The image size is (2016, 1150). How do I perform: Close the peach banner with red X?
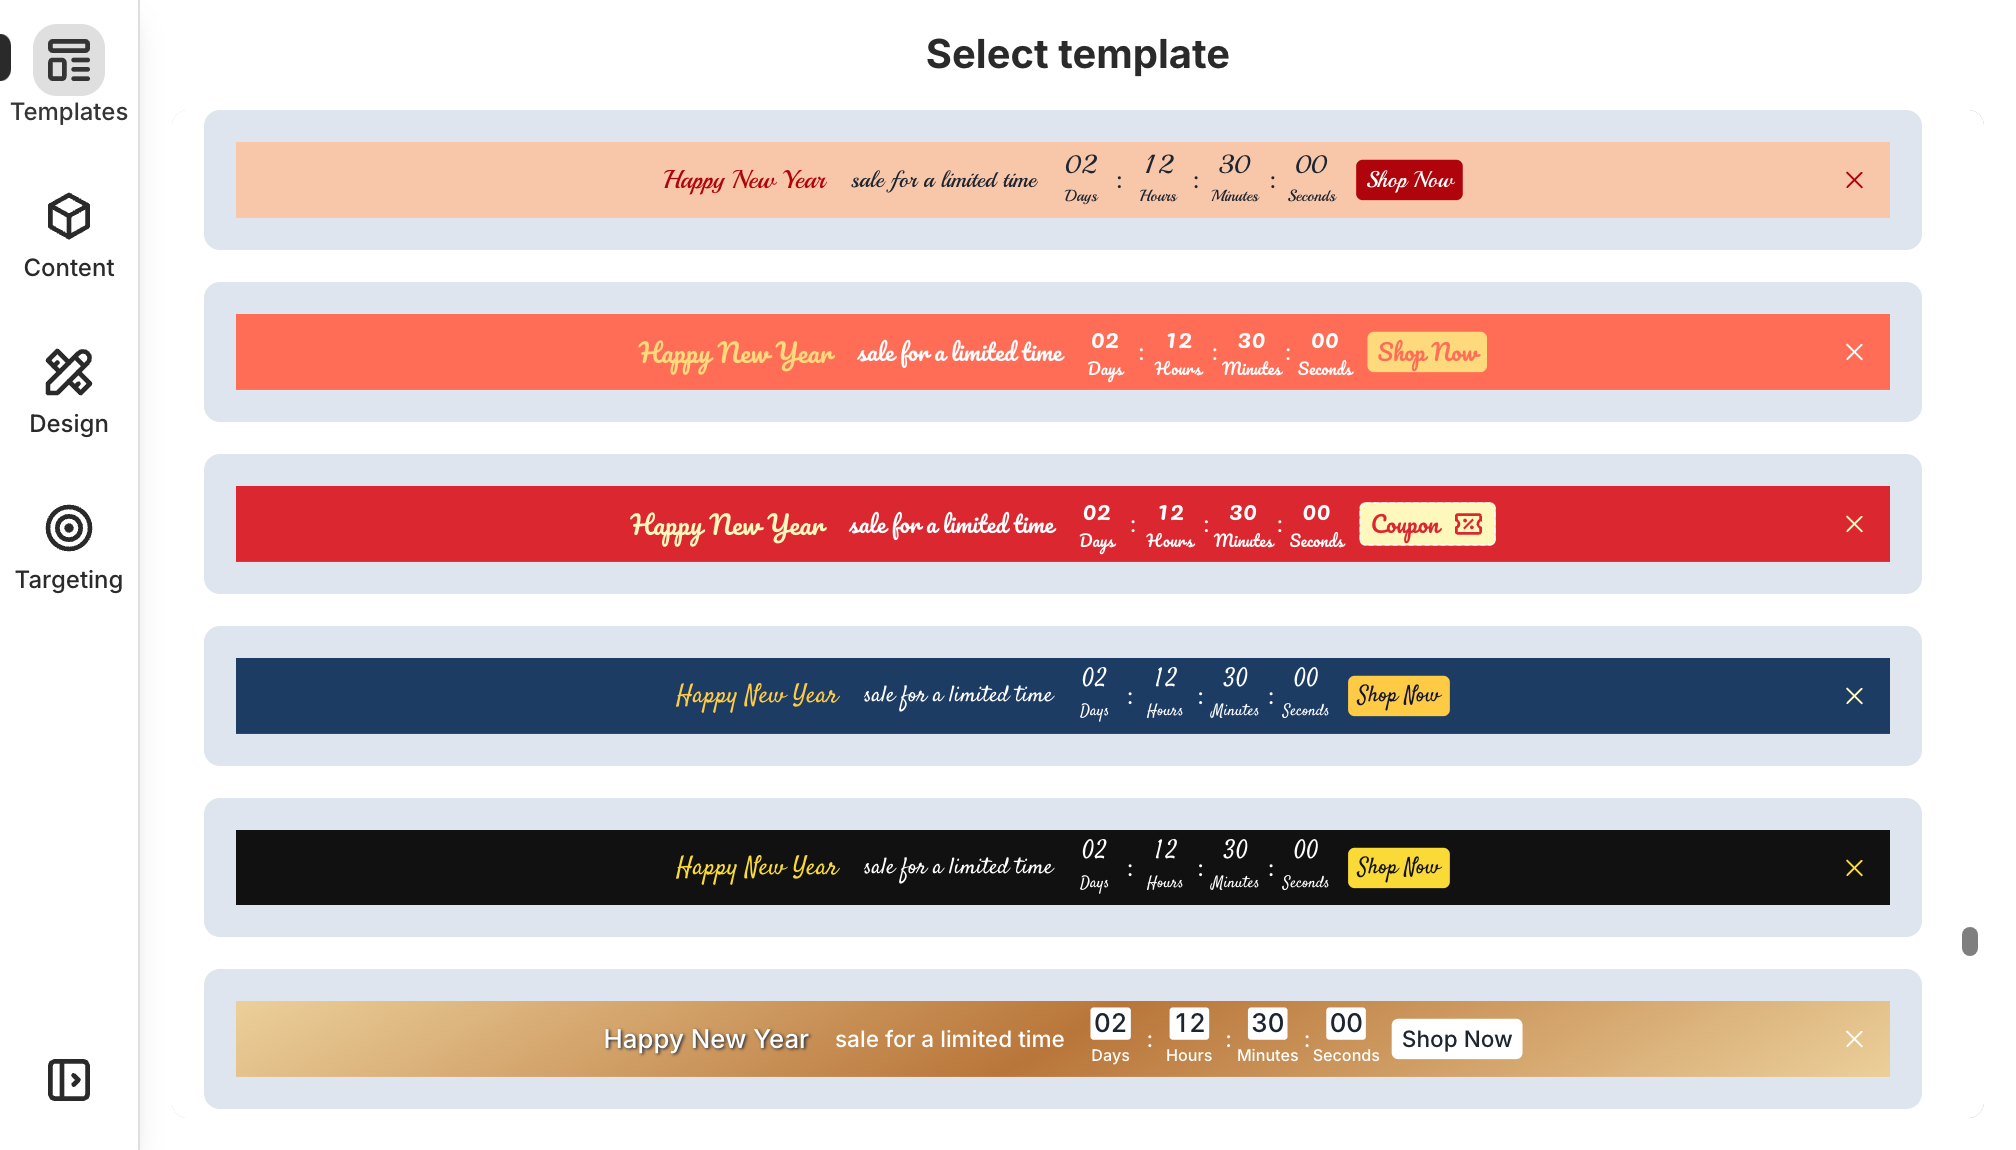tap(1854, 180)
